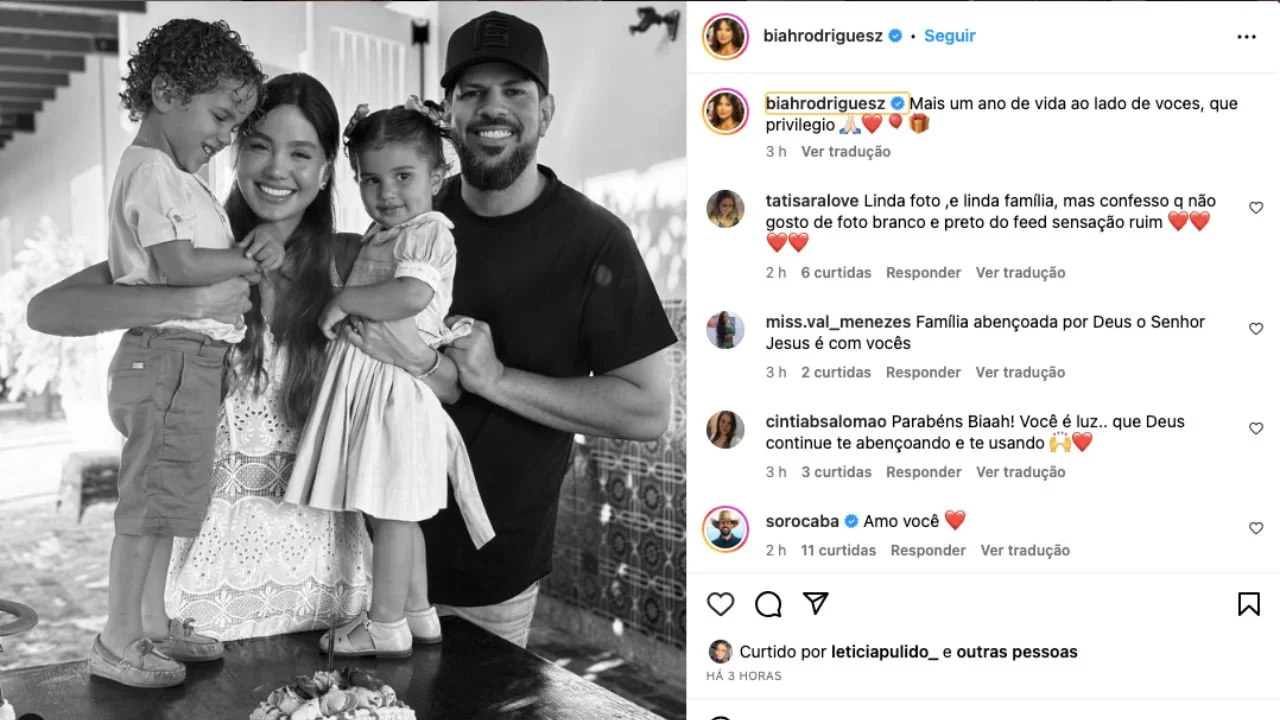Like the post with the heart icon

(720, 604)
